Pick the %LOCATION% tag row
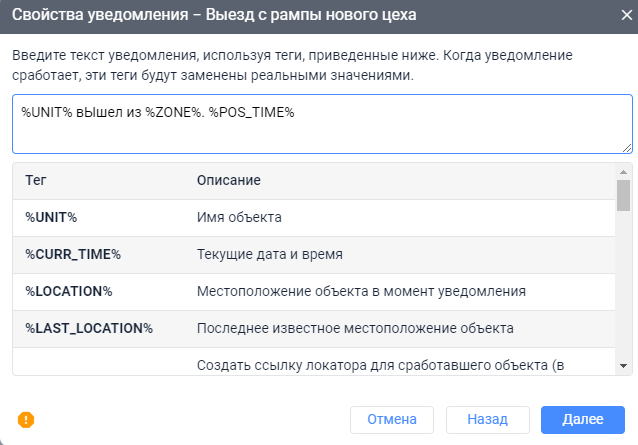 point(68,291)
